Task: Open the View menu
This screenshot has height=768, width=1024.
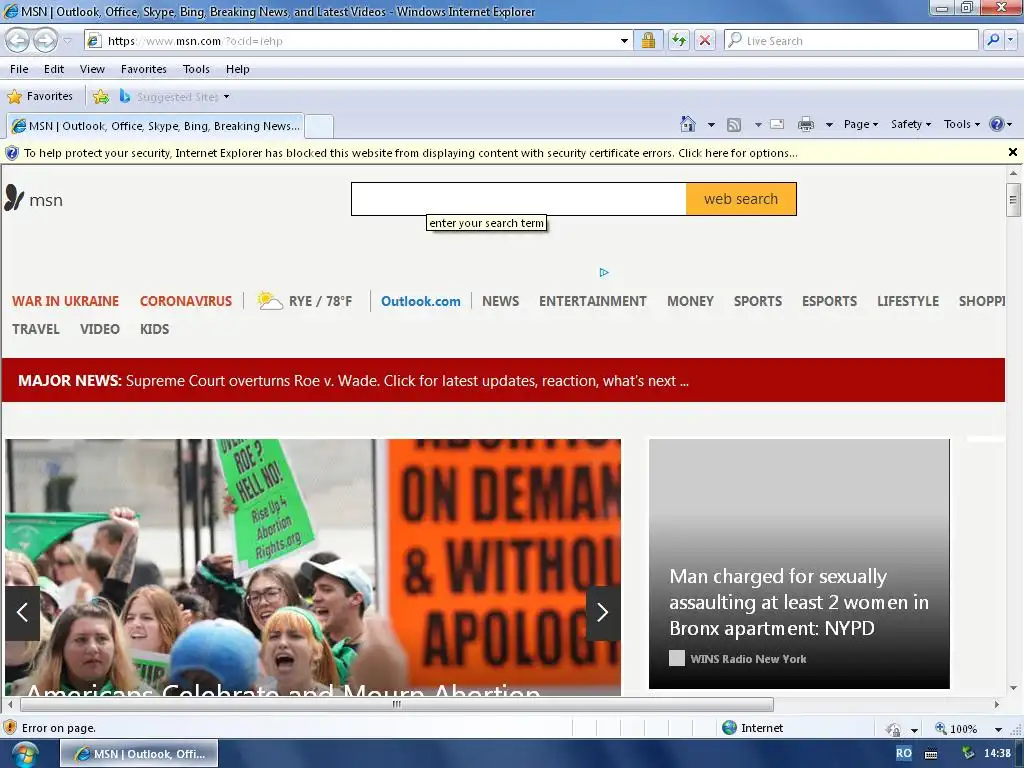Action: [92, 69]
